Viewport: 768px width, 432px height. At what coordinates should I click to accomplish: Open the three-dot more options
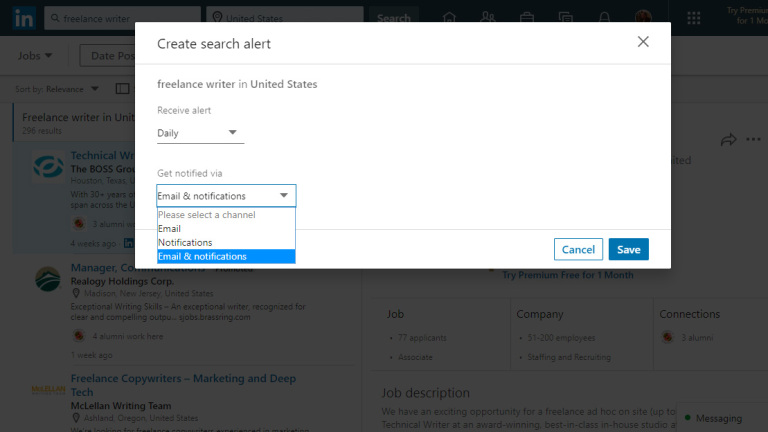(753, 140)
